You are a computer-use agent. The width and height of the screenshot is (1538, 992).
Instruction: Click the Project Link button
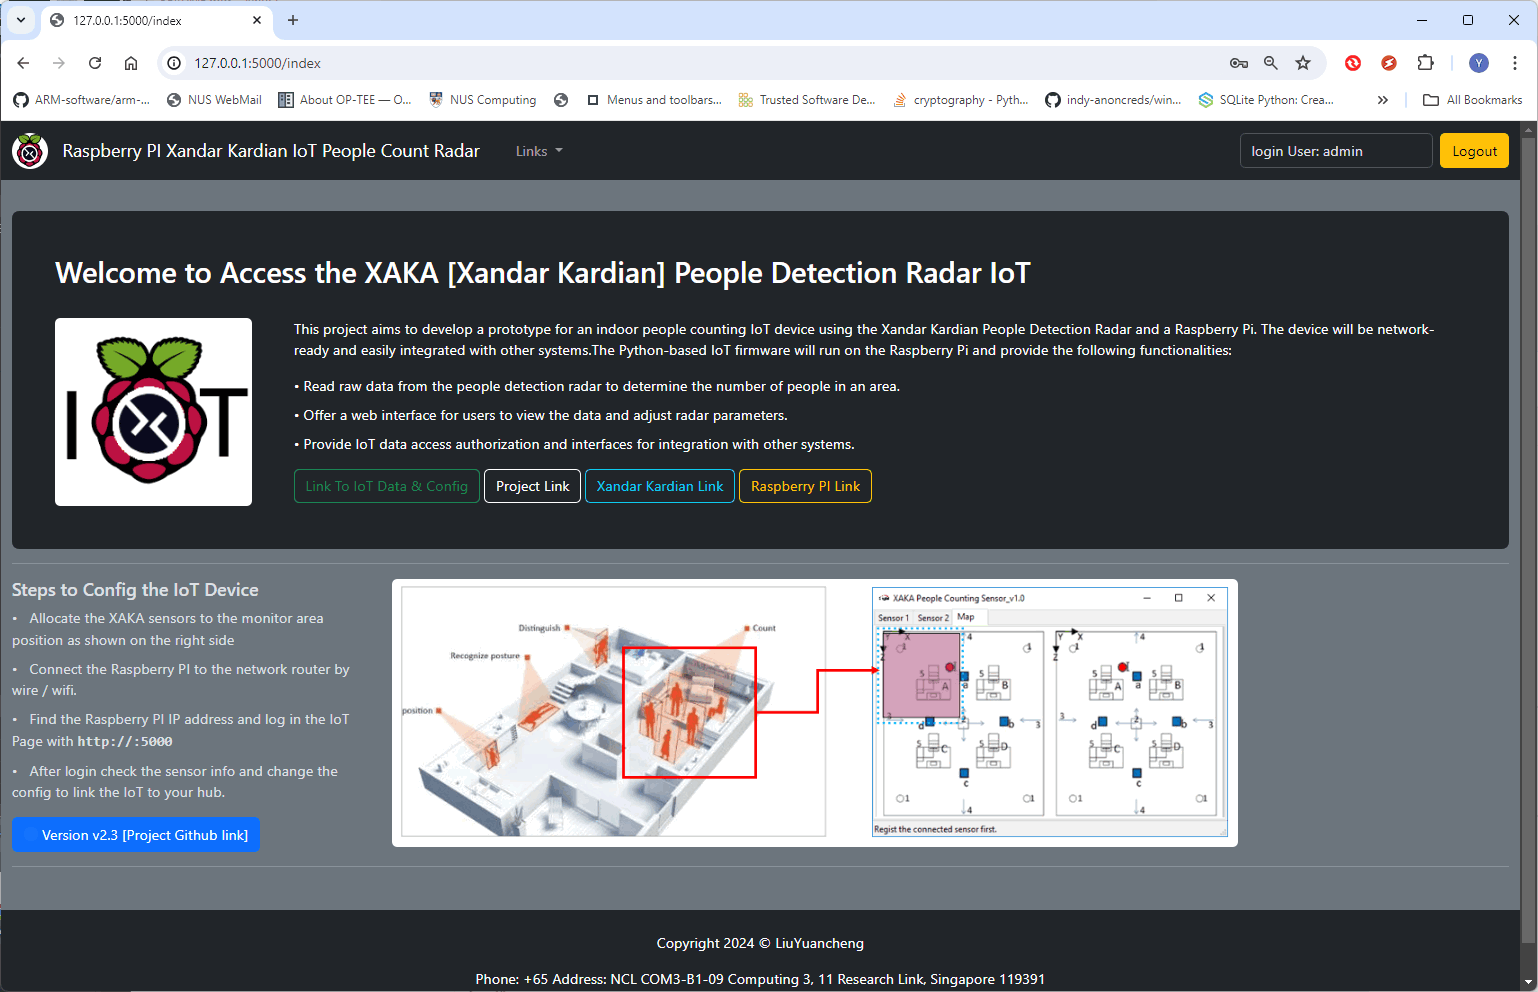point(533,486)
